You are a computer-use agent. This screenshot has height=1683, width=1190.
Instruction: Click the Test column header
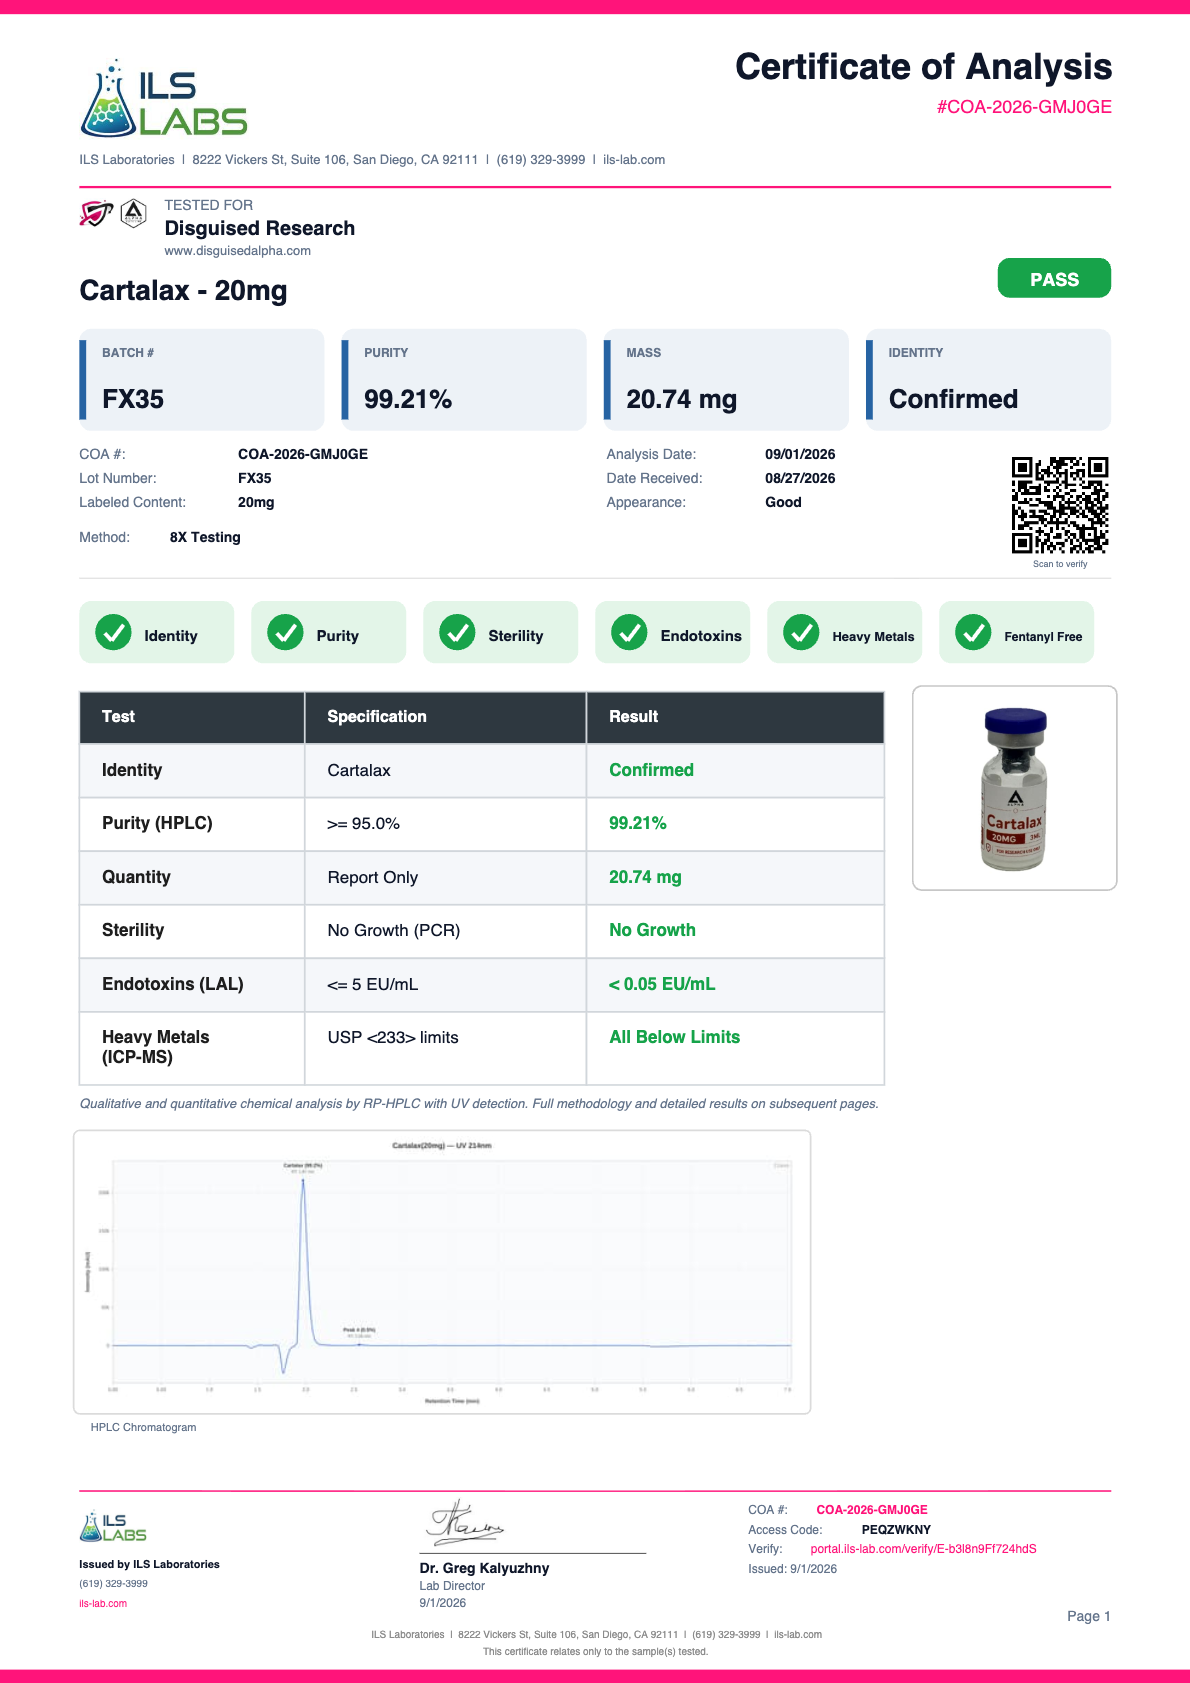pyautogui.click(x=192, y=717)
